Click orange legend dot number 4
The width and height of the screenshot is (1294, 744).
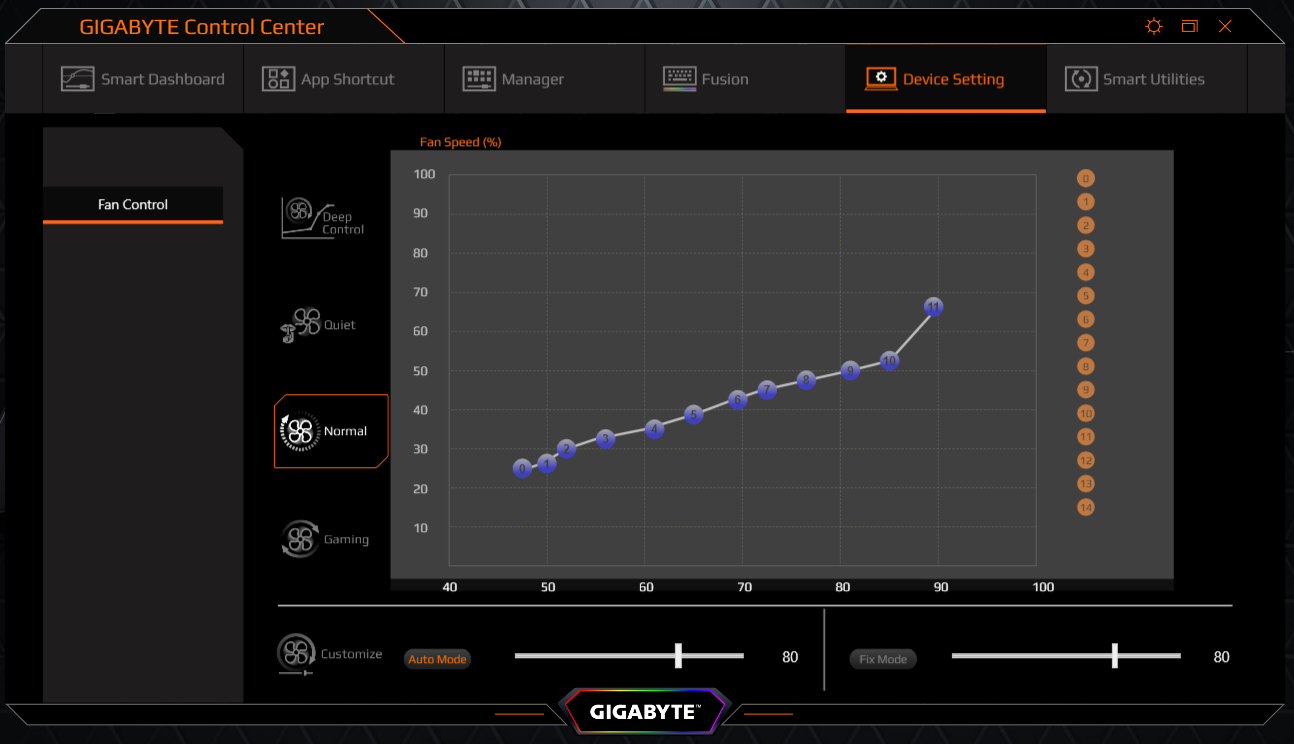click(1086, 273)
